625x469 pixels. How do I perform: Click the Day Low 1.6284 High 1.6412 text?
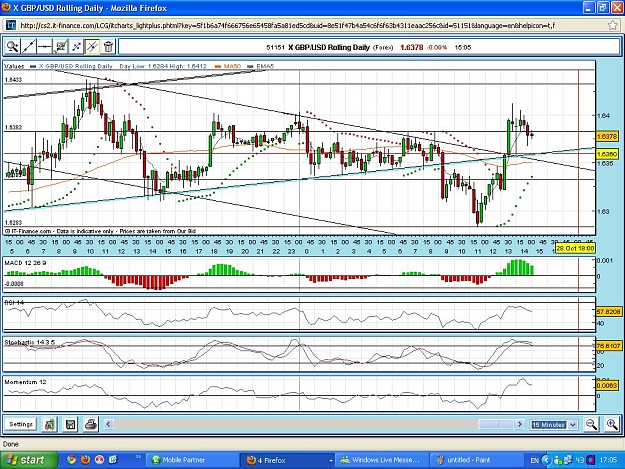163,66
